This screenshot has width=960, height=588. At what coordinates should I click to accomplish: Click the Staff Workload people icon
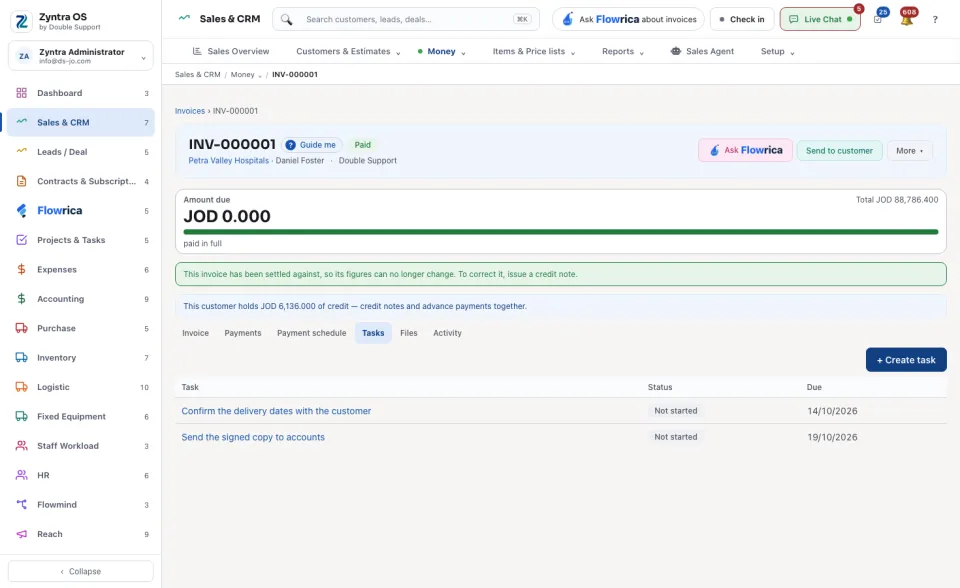tap(21, 446)
